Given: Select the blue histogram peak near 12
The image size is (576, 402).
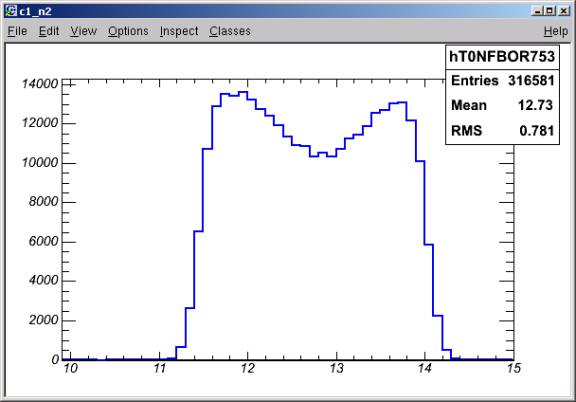Looking at the screenshot, I should (x=243, y=92).
